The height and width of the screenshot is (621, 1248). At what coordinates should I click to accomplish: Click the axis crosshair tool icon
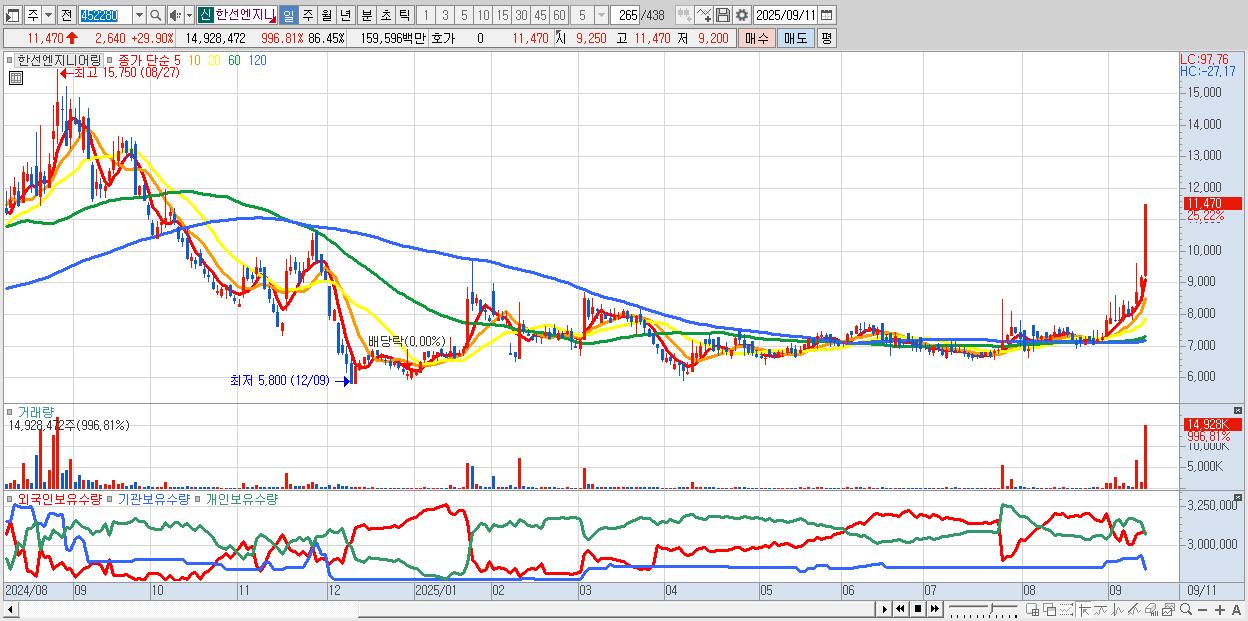[x=1084, y=609]
